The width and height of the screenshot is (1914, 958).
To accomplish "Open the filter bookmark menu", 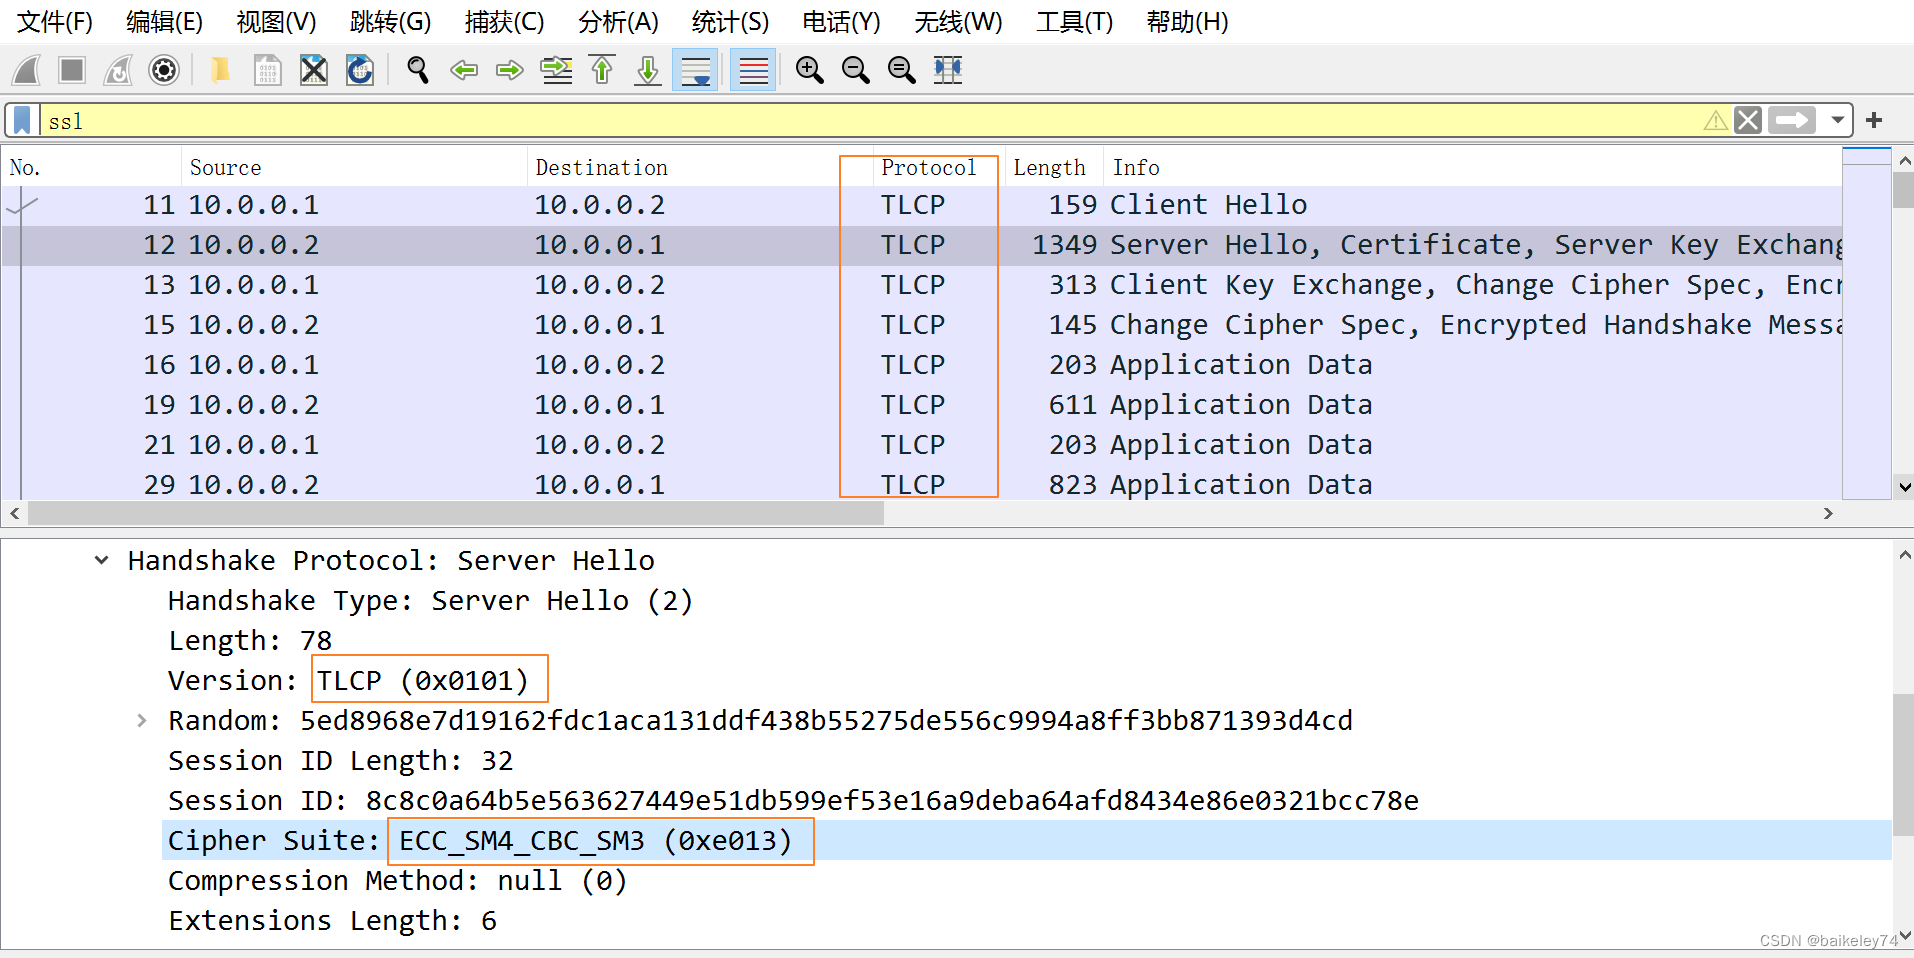I will tap(22, 121).
